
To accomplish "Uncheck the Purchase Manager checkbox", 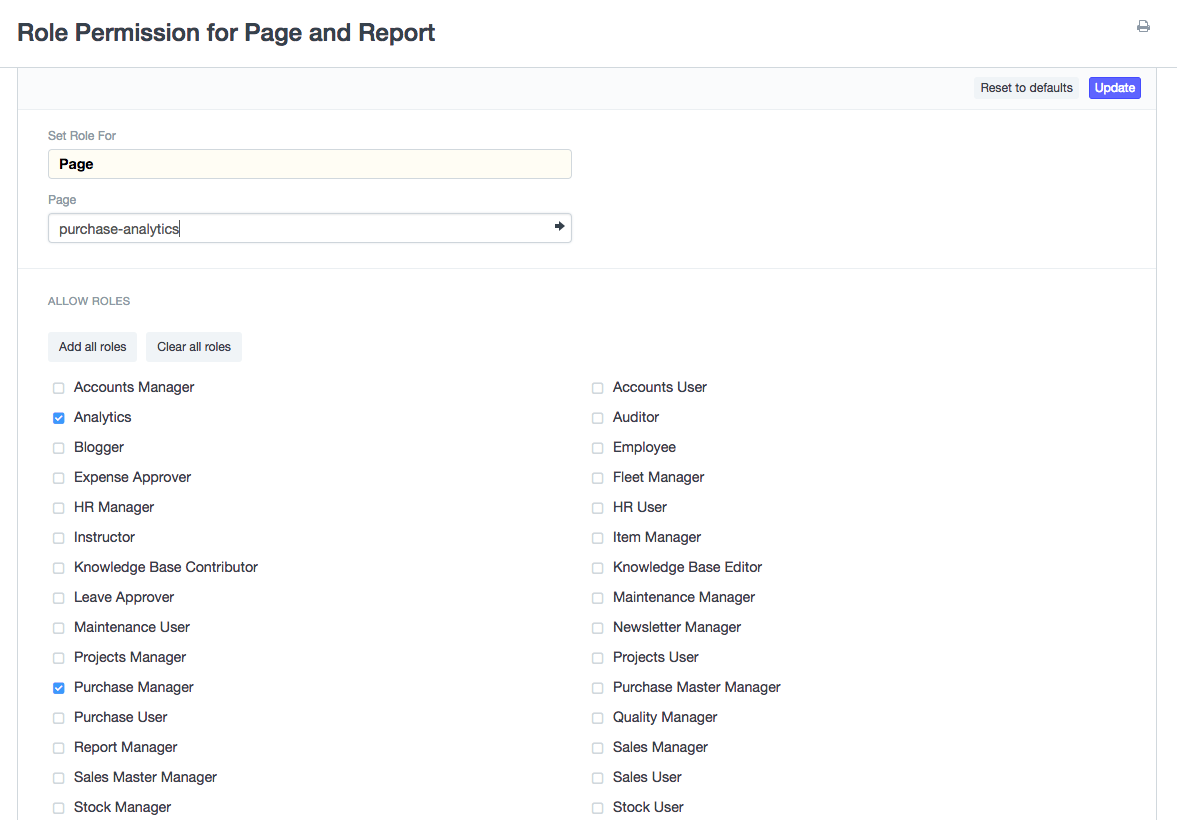I will 59,688.
